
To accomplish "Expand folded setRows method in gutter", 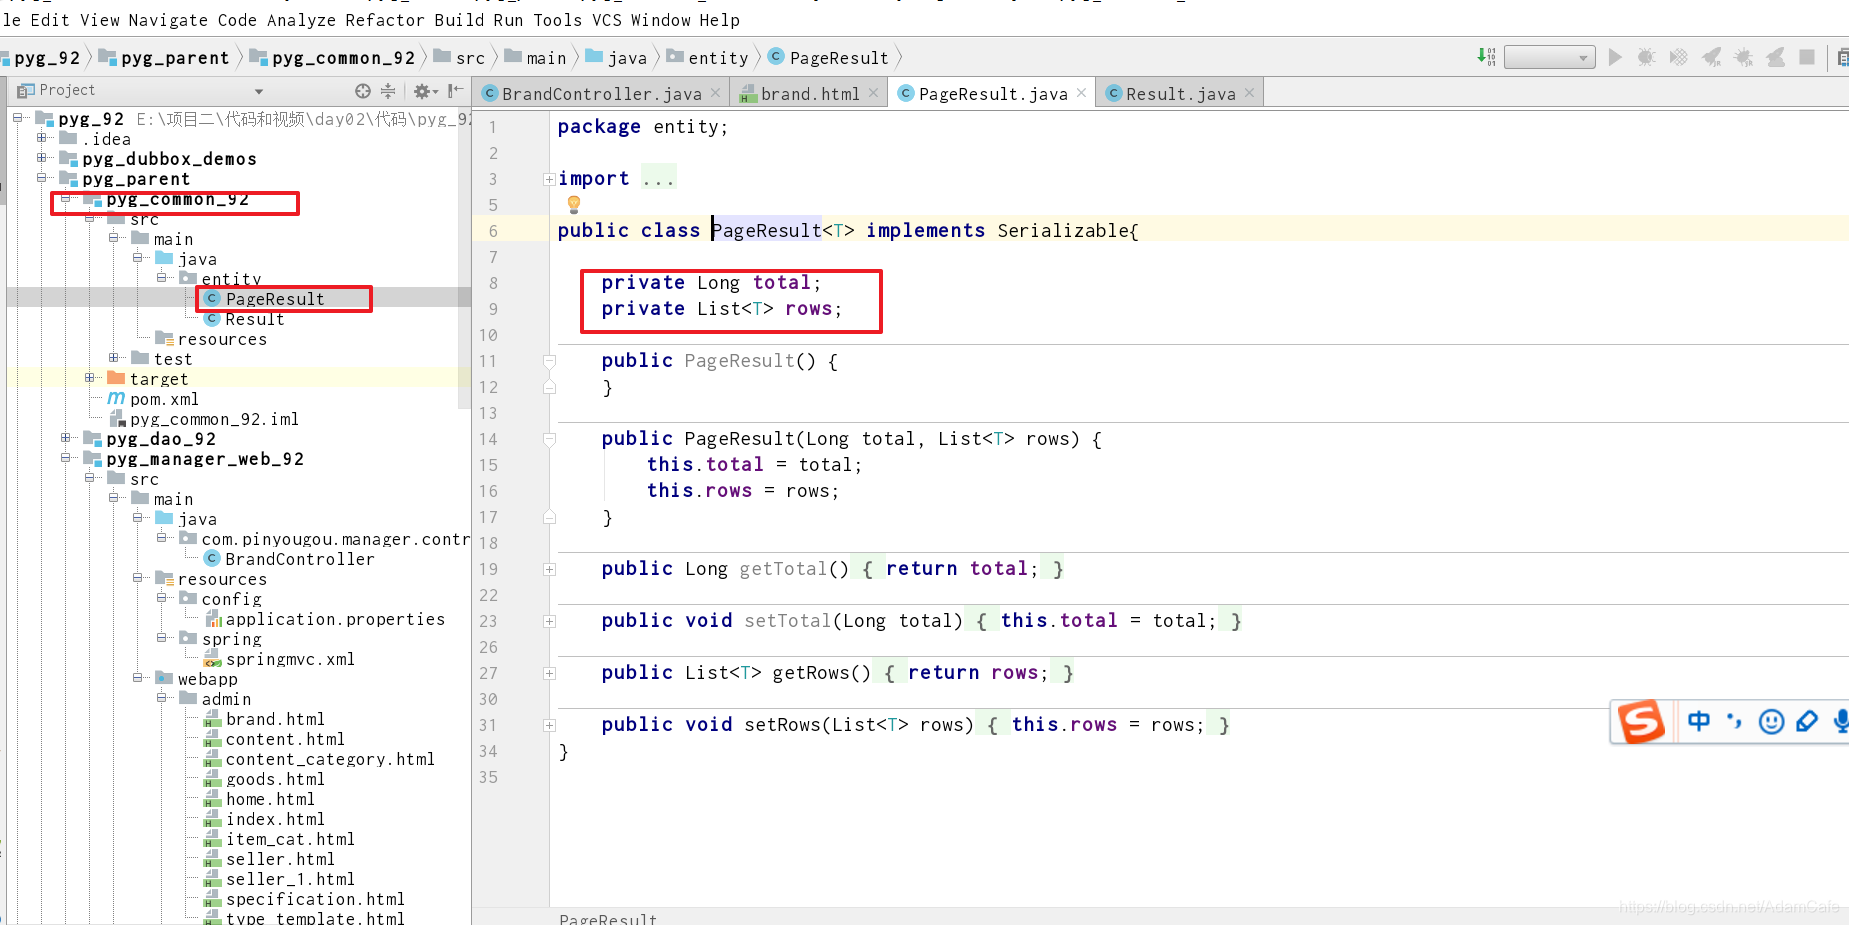I will [549, 725].
